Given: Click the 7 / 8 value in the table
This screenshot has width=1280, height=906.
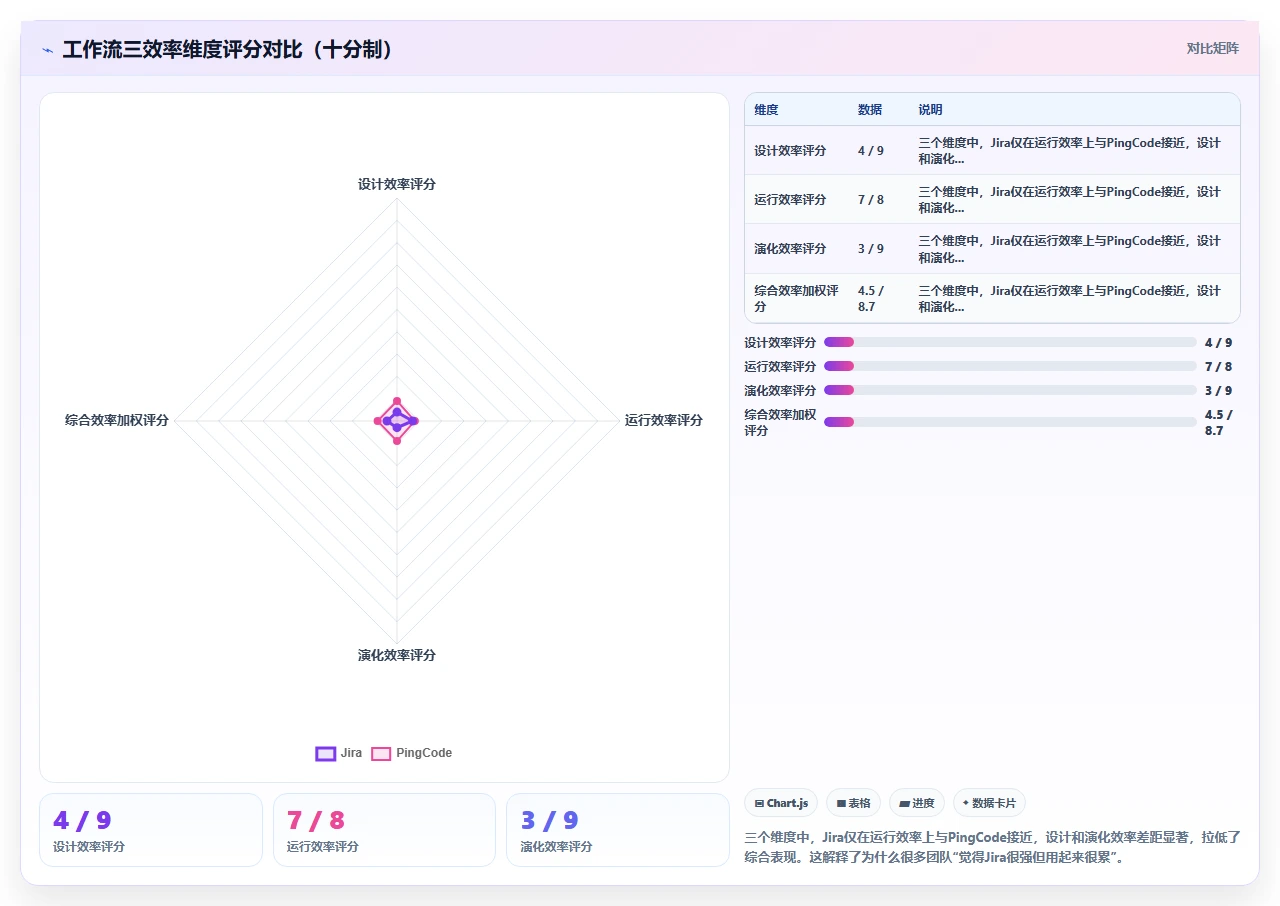Looking at the screenshot, I should 871,200.
